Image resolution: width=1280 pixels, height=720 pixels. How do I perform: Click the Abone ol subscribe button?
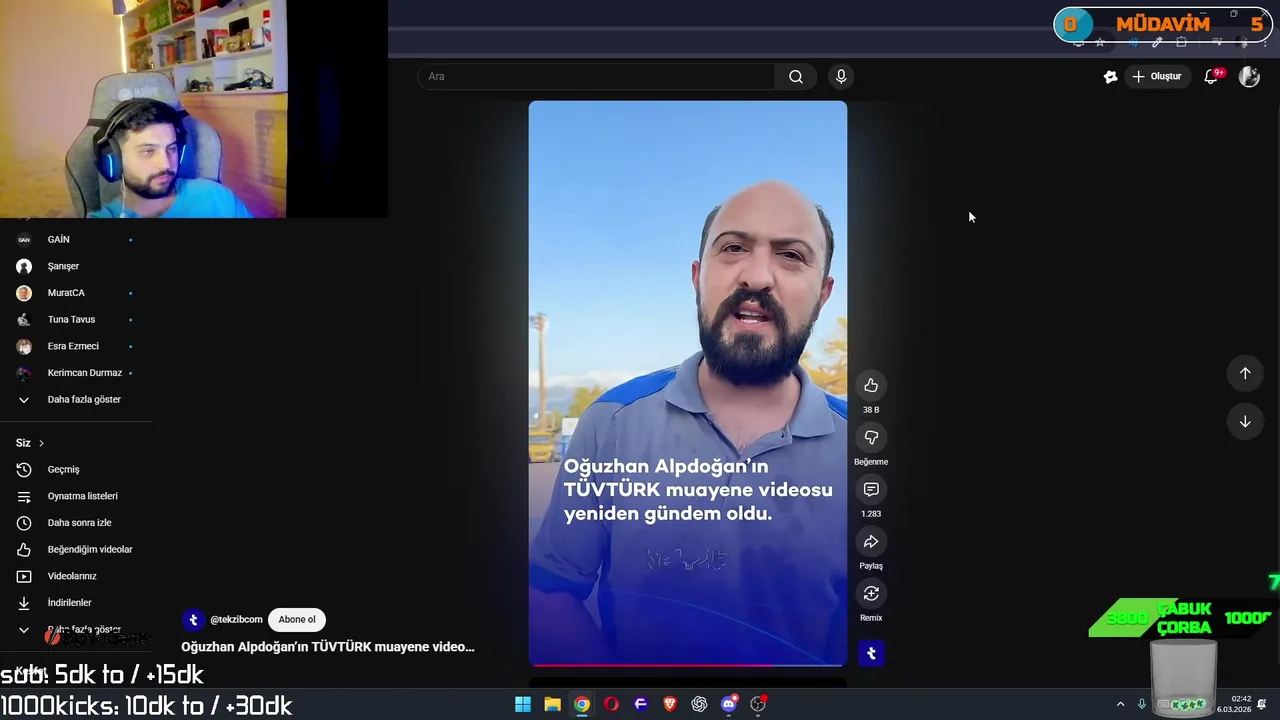click(x=297, y=620)
